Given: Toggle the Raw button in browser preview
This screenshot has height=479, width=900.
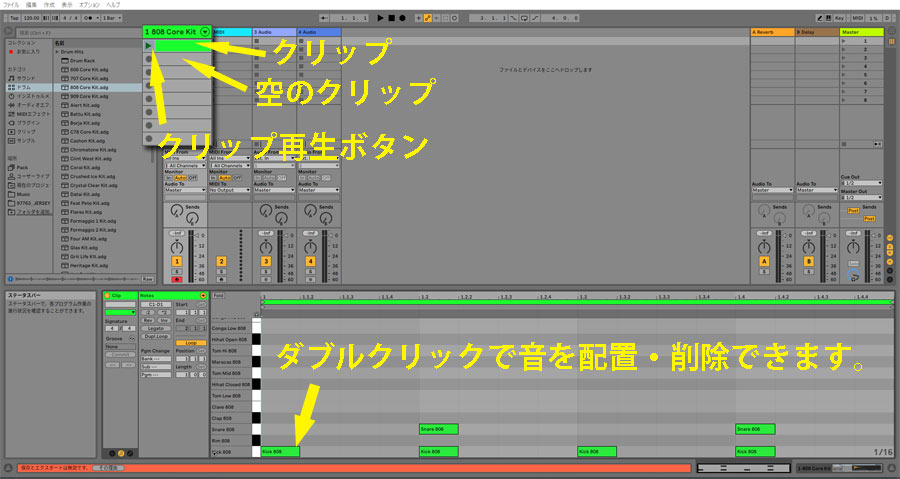Looking at the screenshot, I should tap(148, 279).
